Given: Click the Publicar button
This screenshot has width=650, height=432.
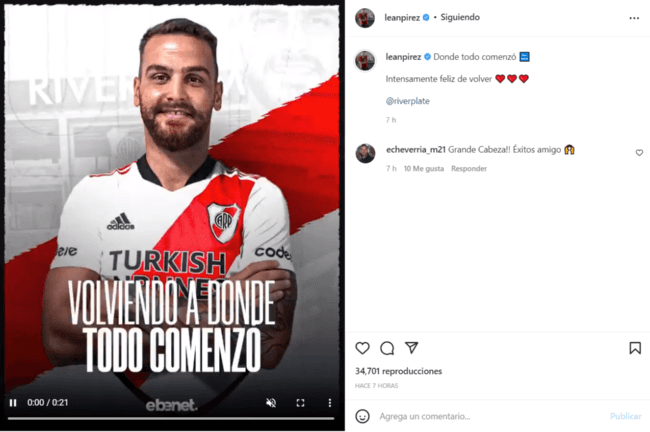Looking at the screenshot, I should pos(625,416).
